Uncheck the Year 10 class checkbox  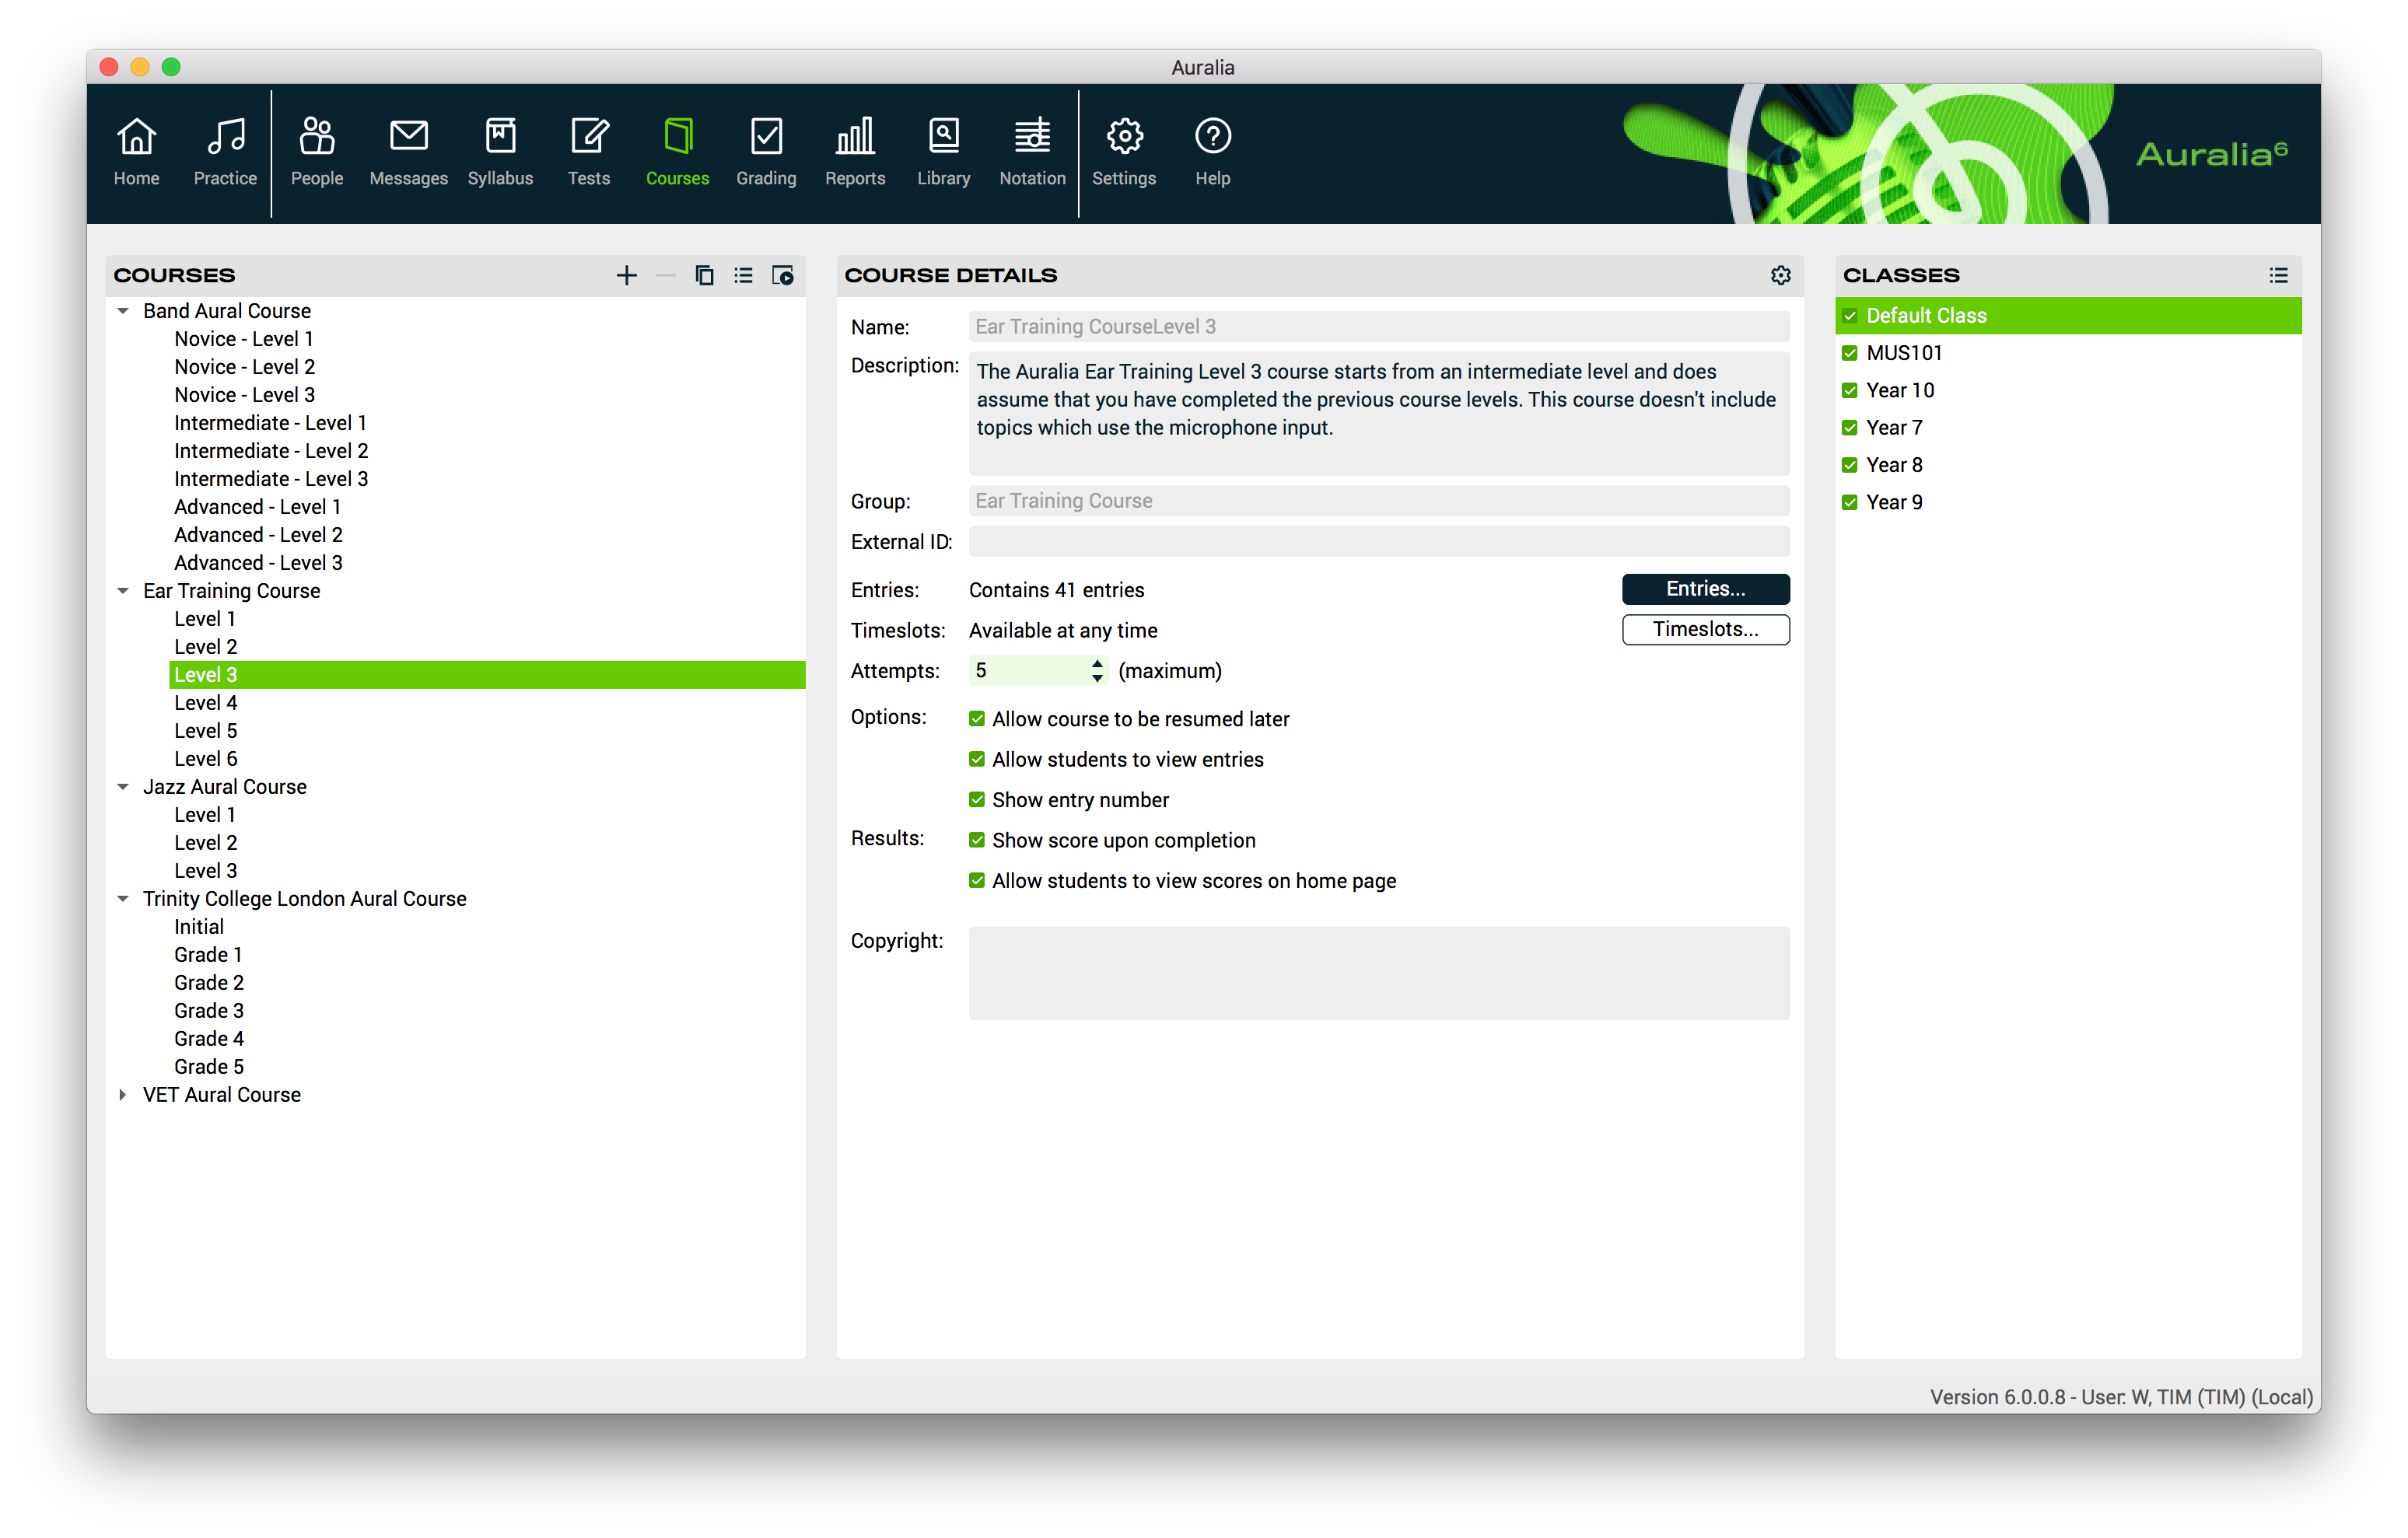(x=1849, y=390)
